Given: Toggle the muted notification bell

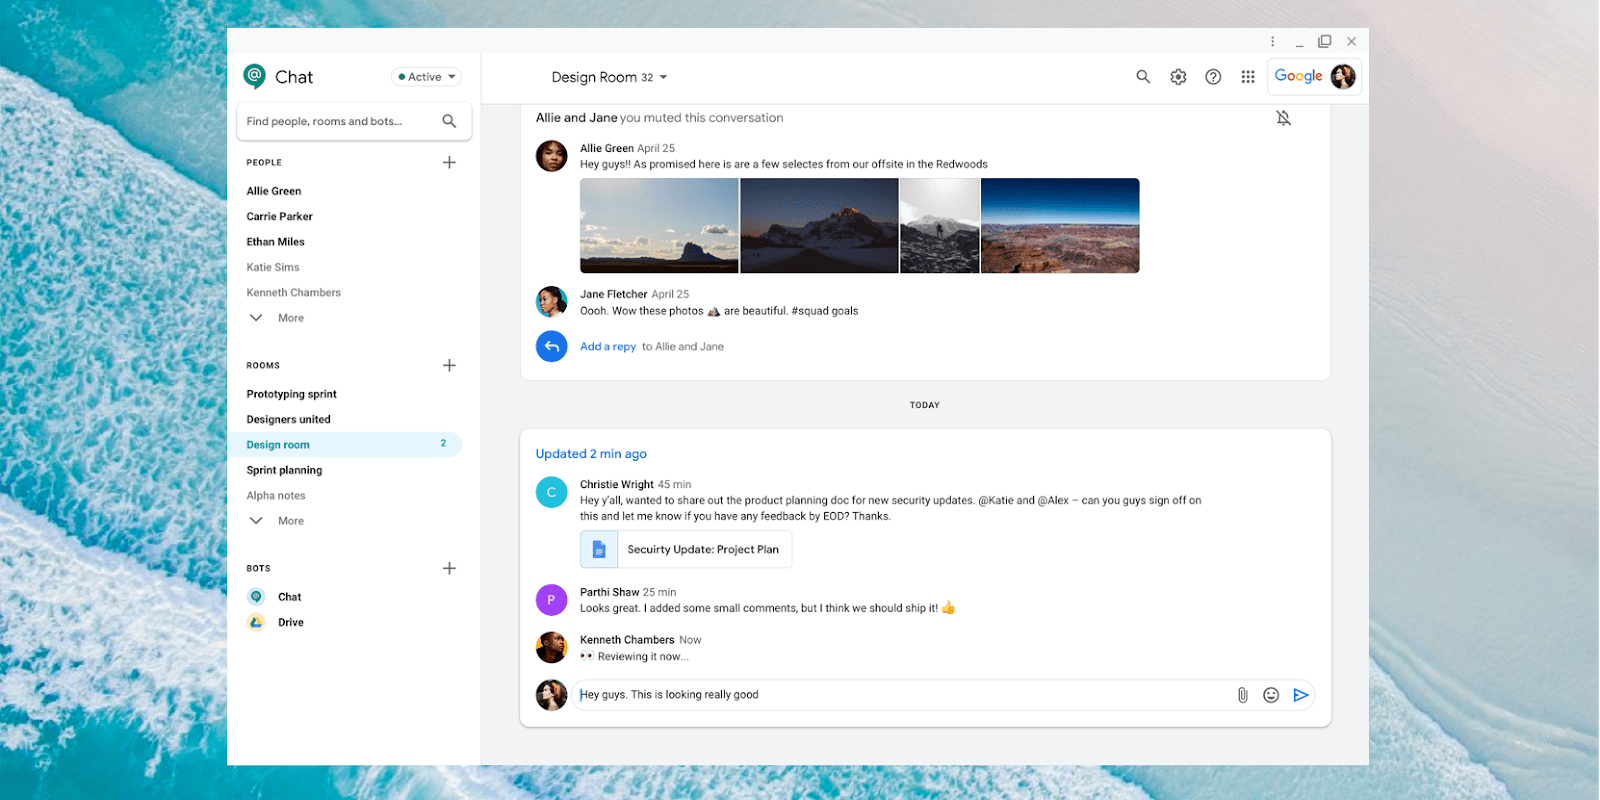Looking at the screenshot, I should pyautogui.click(x=1283, y=118).
